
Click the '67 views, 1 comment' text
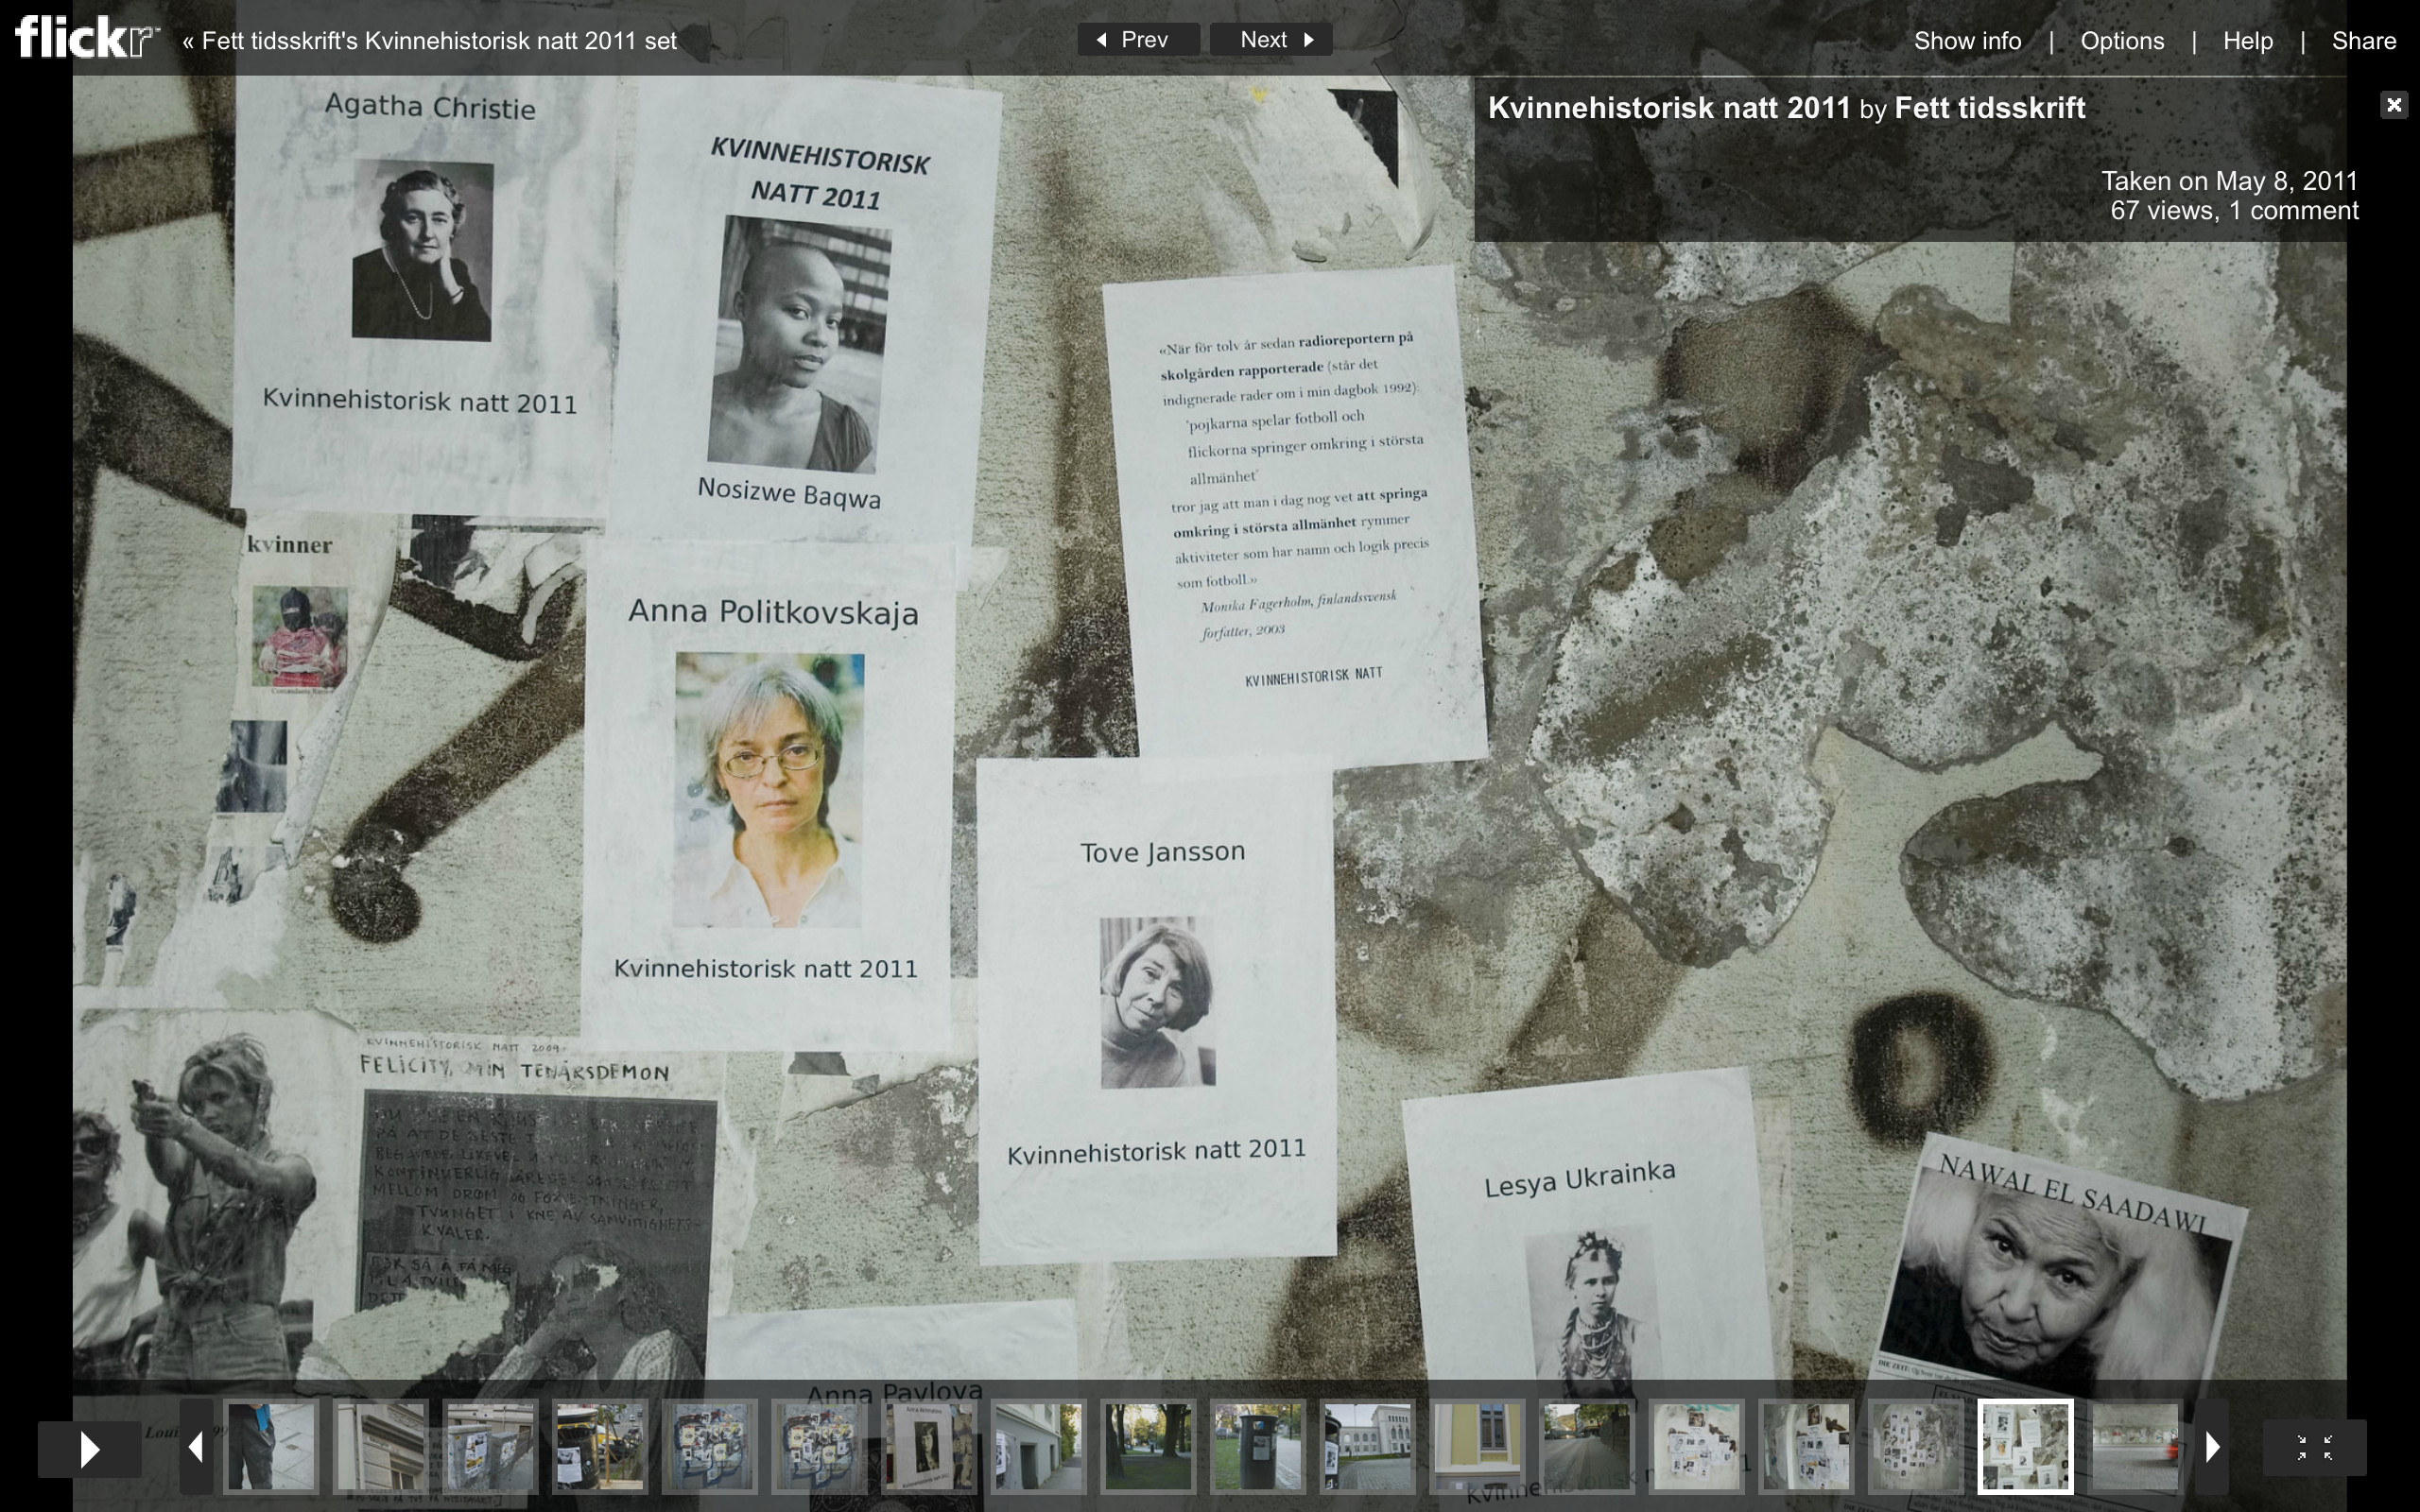[2234, 211]
